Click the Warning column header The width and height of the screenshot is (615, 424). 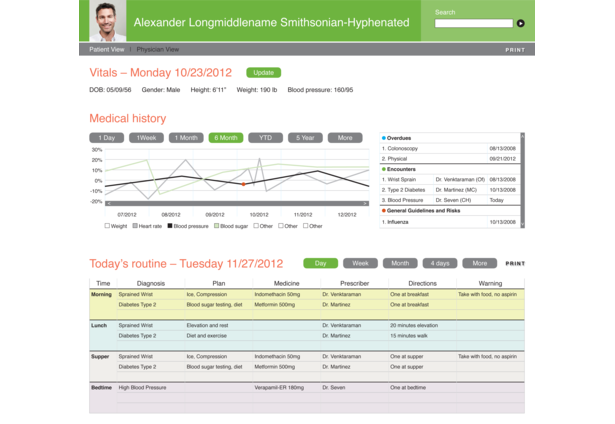490,283
